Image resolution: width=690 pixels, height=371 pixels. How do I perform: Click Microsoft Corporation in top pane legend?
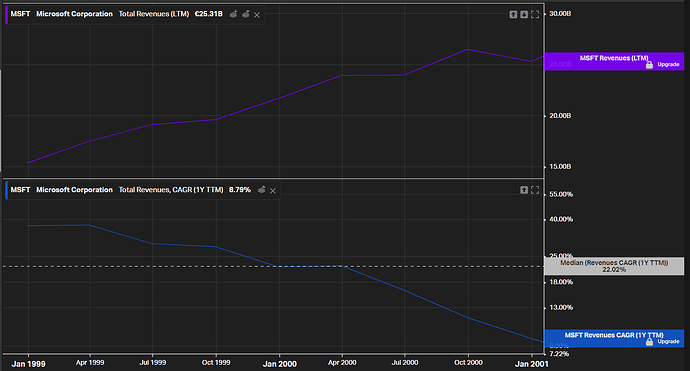(74, 14)
